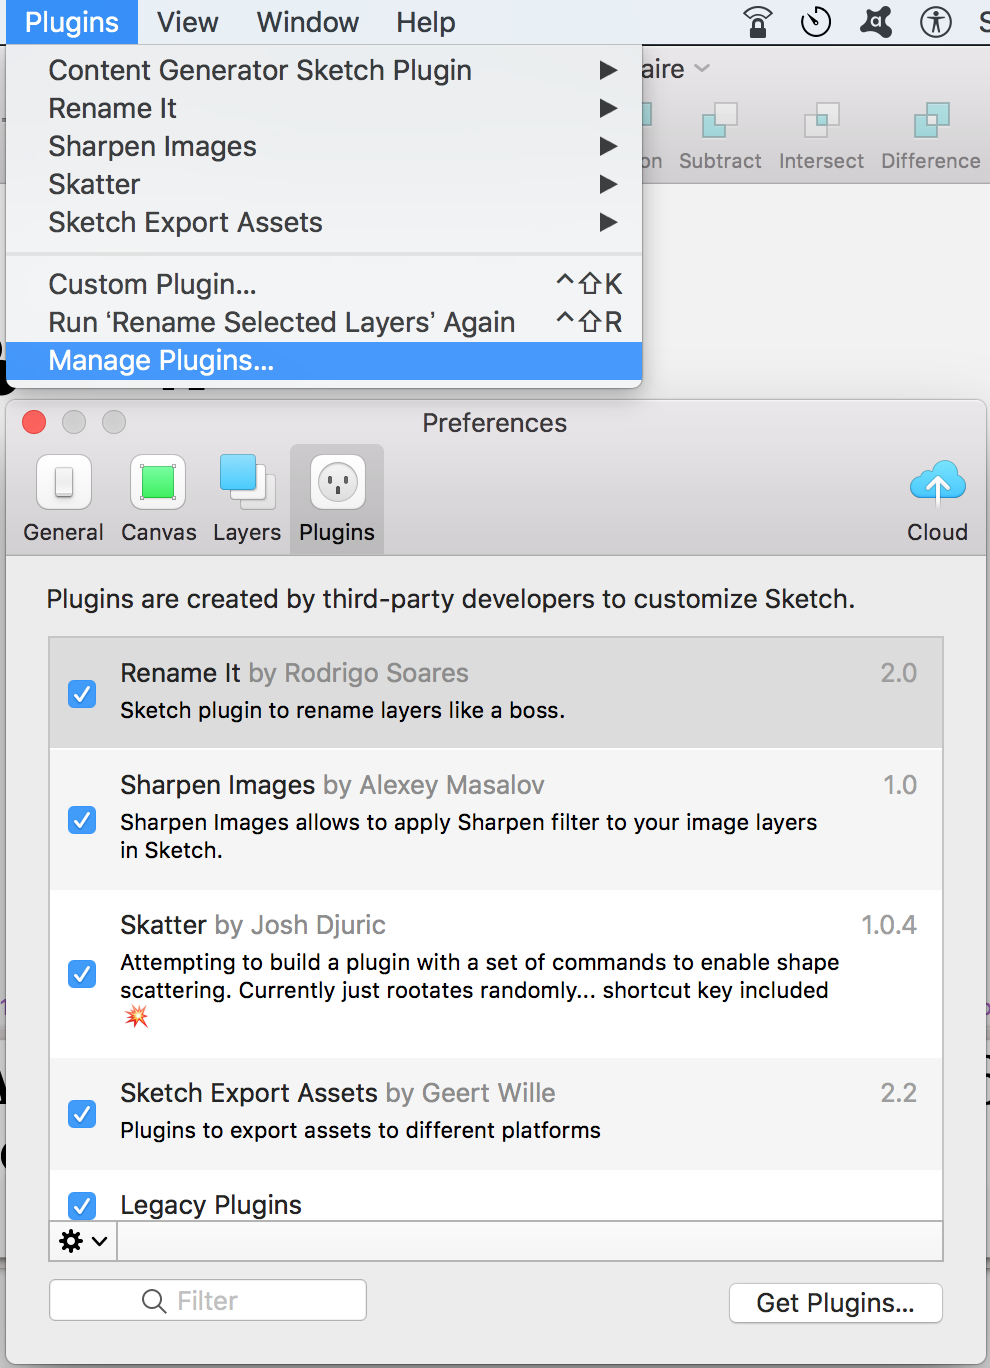Click the Get Plugins... button
Screen dimensions: 990x1368
coord(835,1302)
